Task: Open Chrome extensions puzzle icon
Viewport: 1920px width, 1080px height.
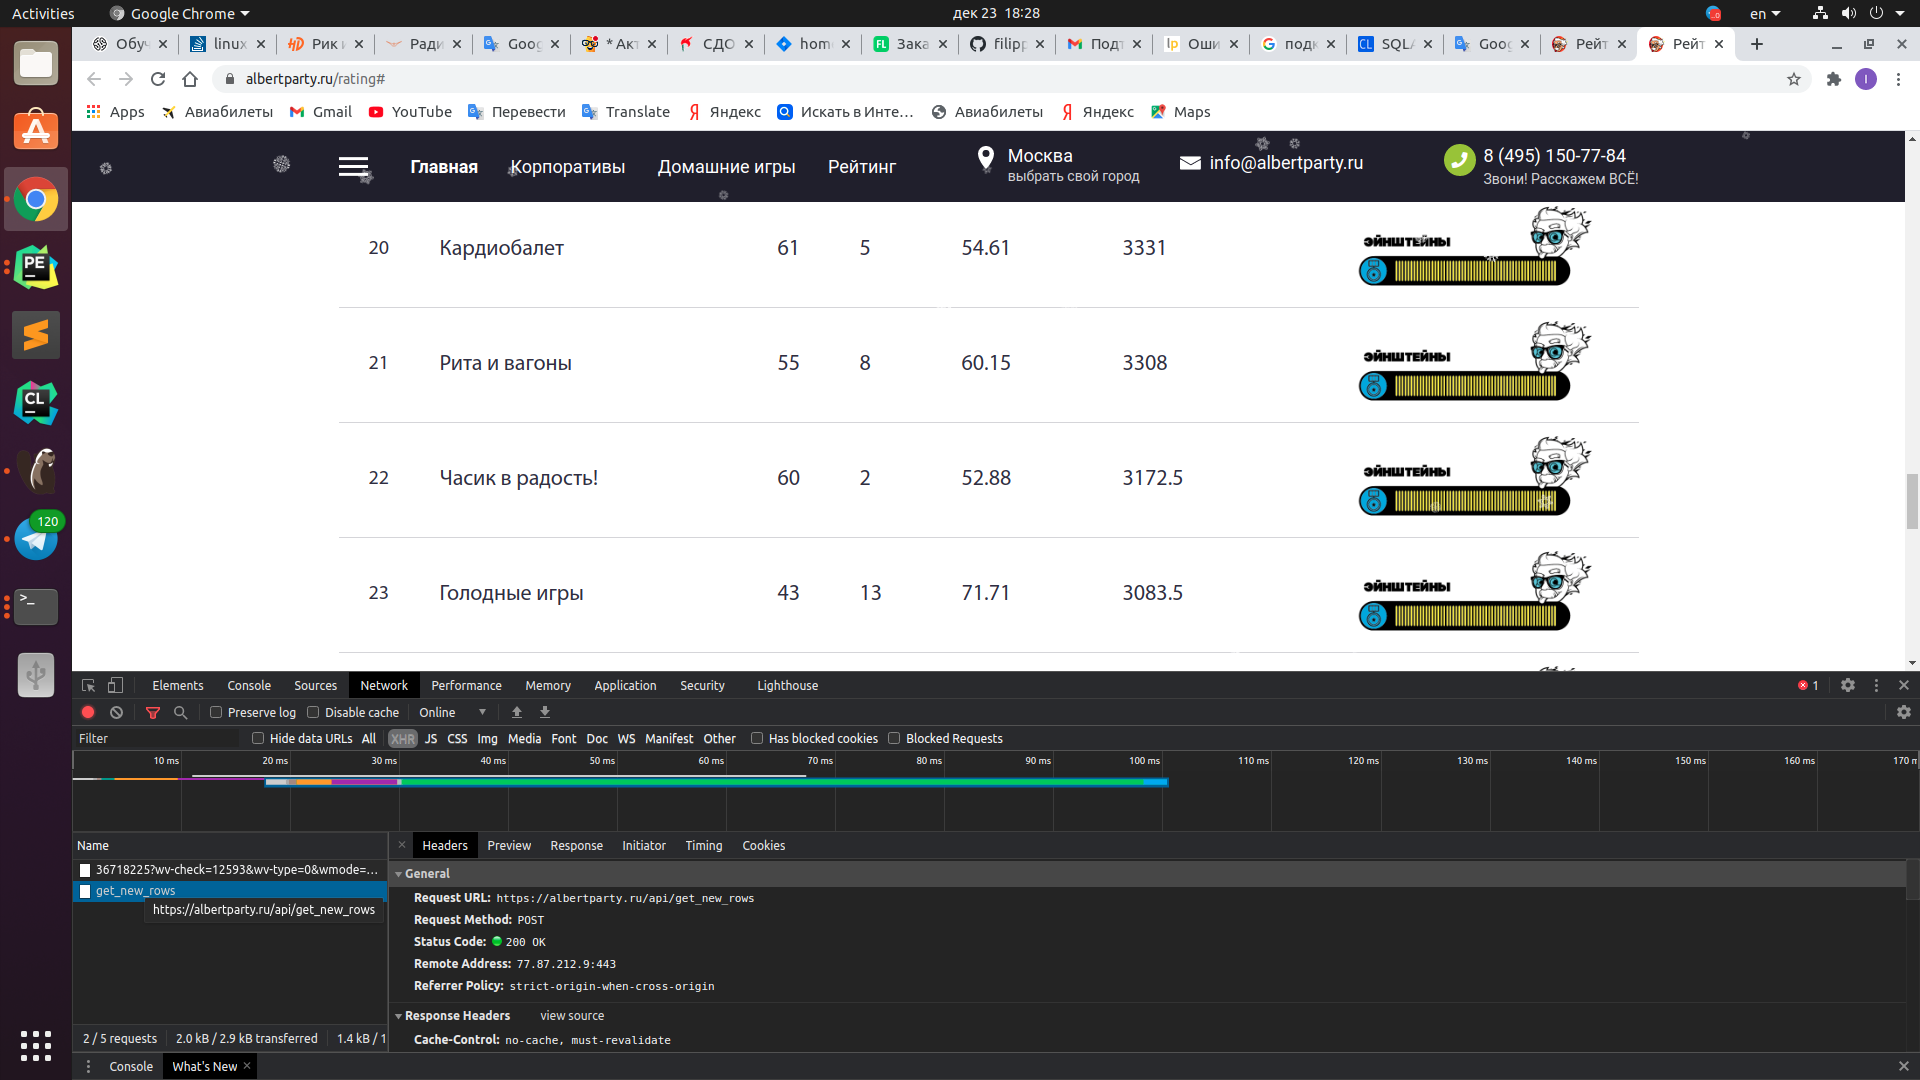Action: (1834, 79)
